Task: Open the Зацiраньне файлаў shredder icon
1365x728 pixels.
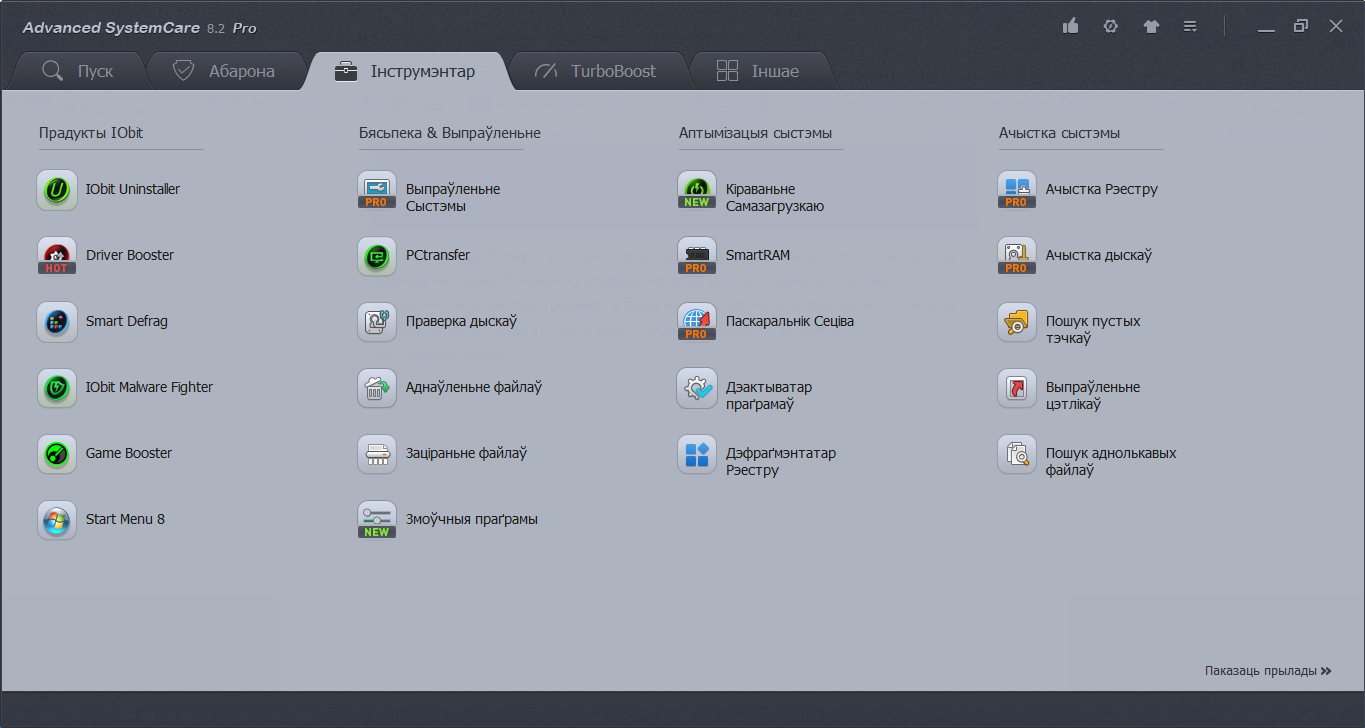Action: 377,454
